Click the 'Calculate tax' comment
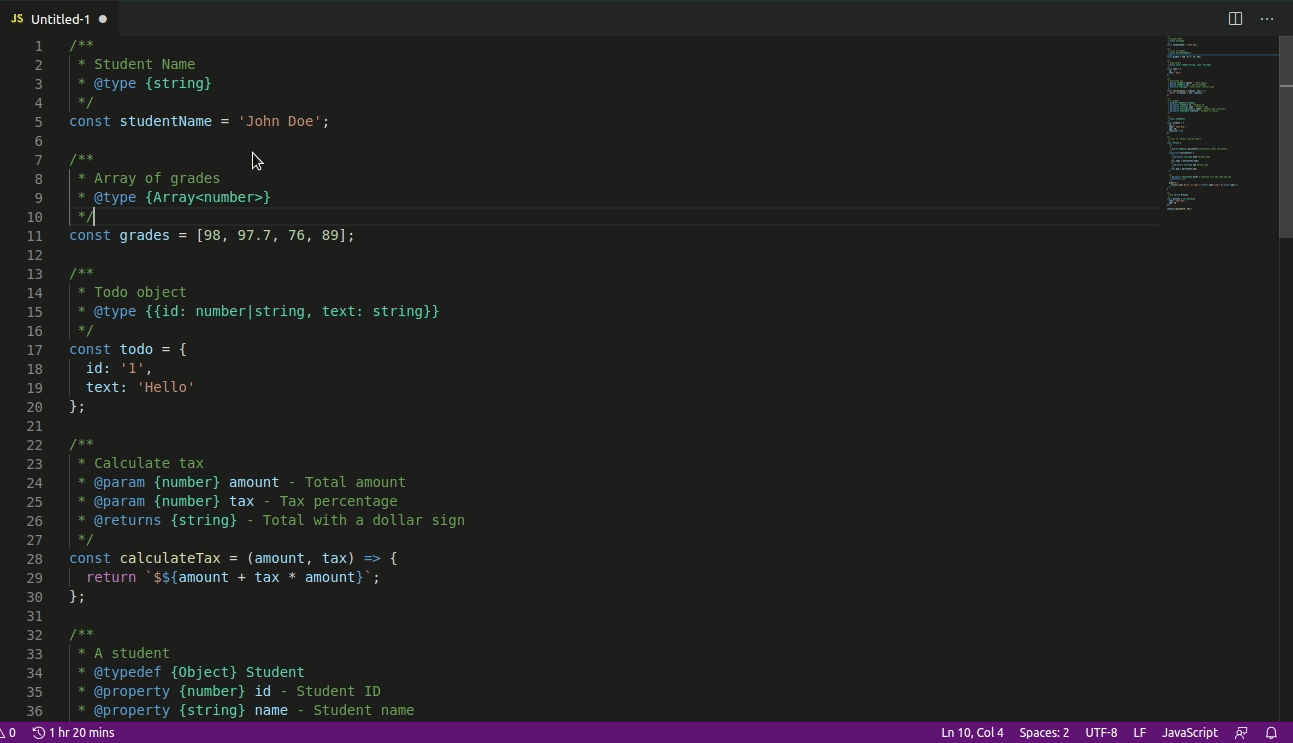Screen dimensions: 1293x743 (149, 463)
